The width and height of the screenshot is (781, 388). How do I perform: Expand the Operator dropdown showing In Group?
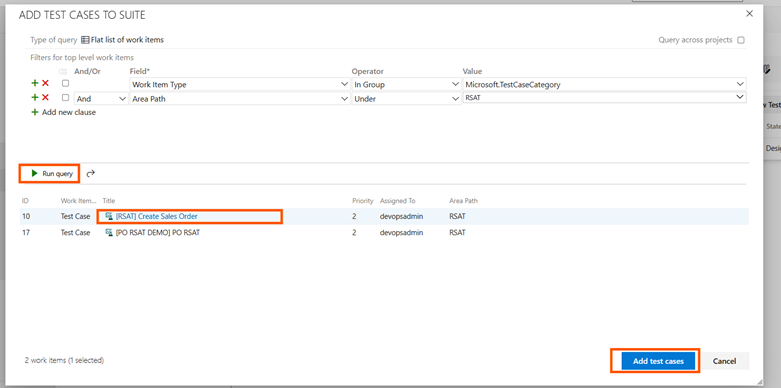click(406, 85)
